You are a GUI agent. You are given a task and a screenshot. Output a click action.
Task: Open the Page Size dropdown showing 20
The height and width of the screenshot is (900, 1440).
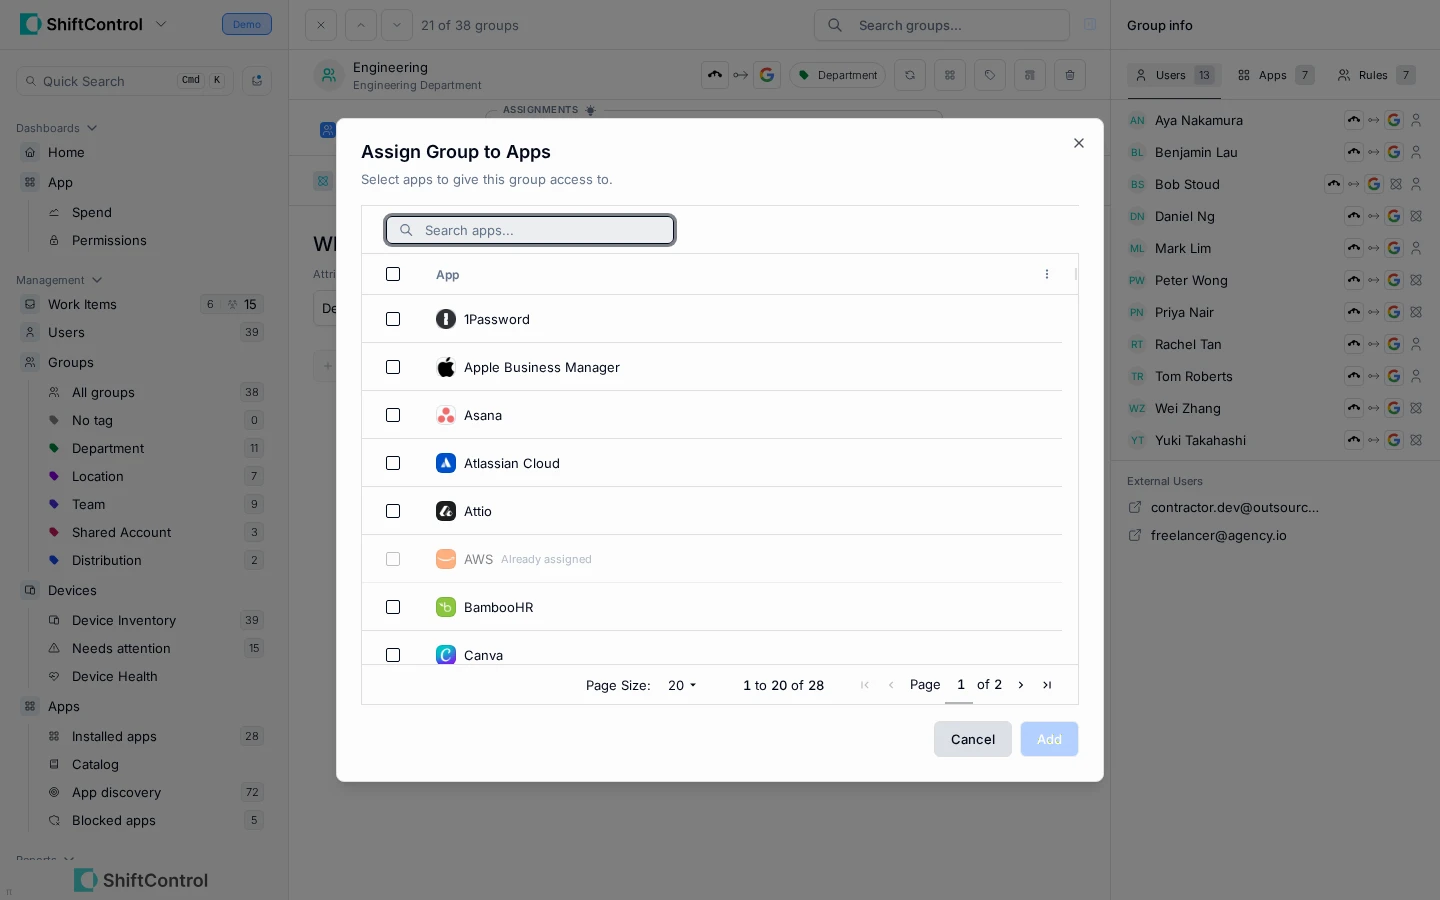[x=682, y=685]
